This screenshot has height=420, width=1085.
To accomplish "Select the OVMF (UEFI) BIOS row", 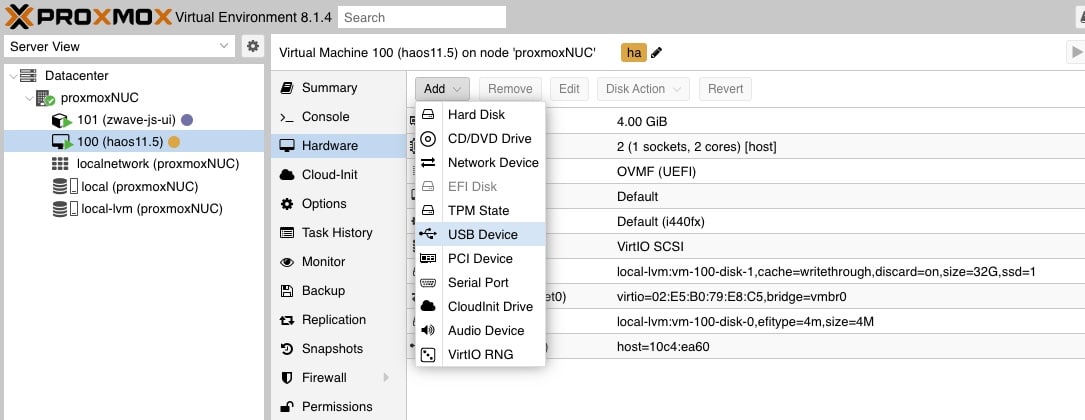I will coord(746,172).
